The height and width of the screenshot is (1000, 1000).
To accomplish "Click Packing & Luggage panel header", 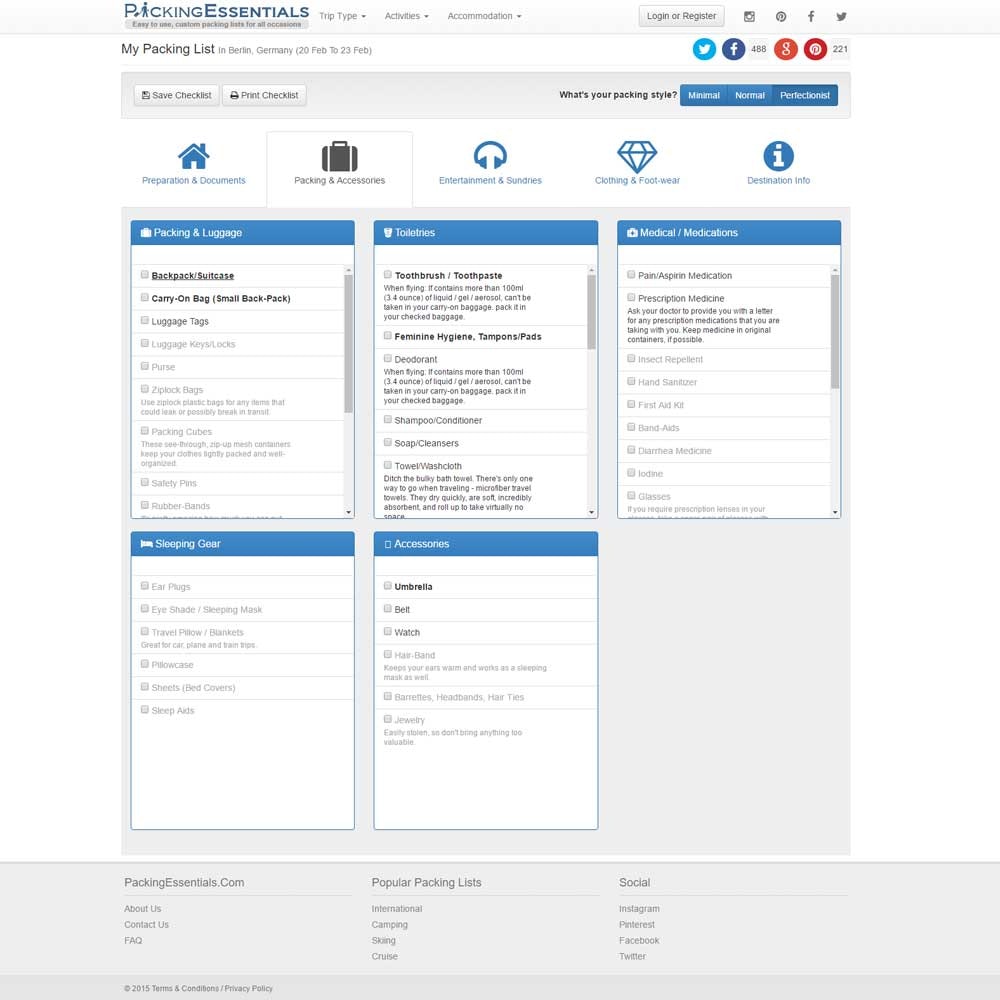I will (242, 233).
